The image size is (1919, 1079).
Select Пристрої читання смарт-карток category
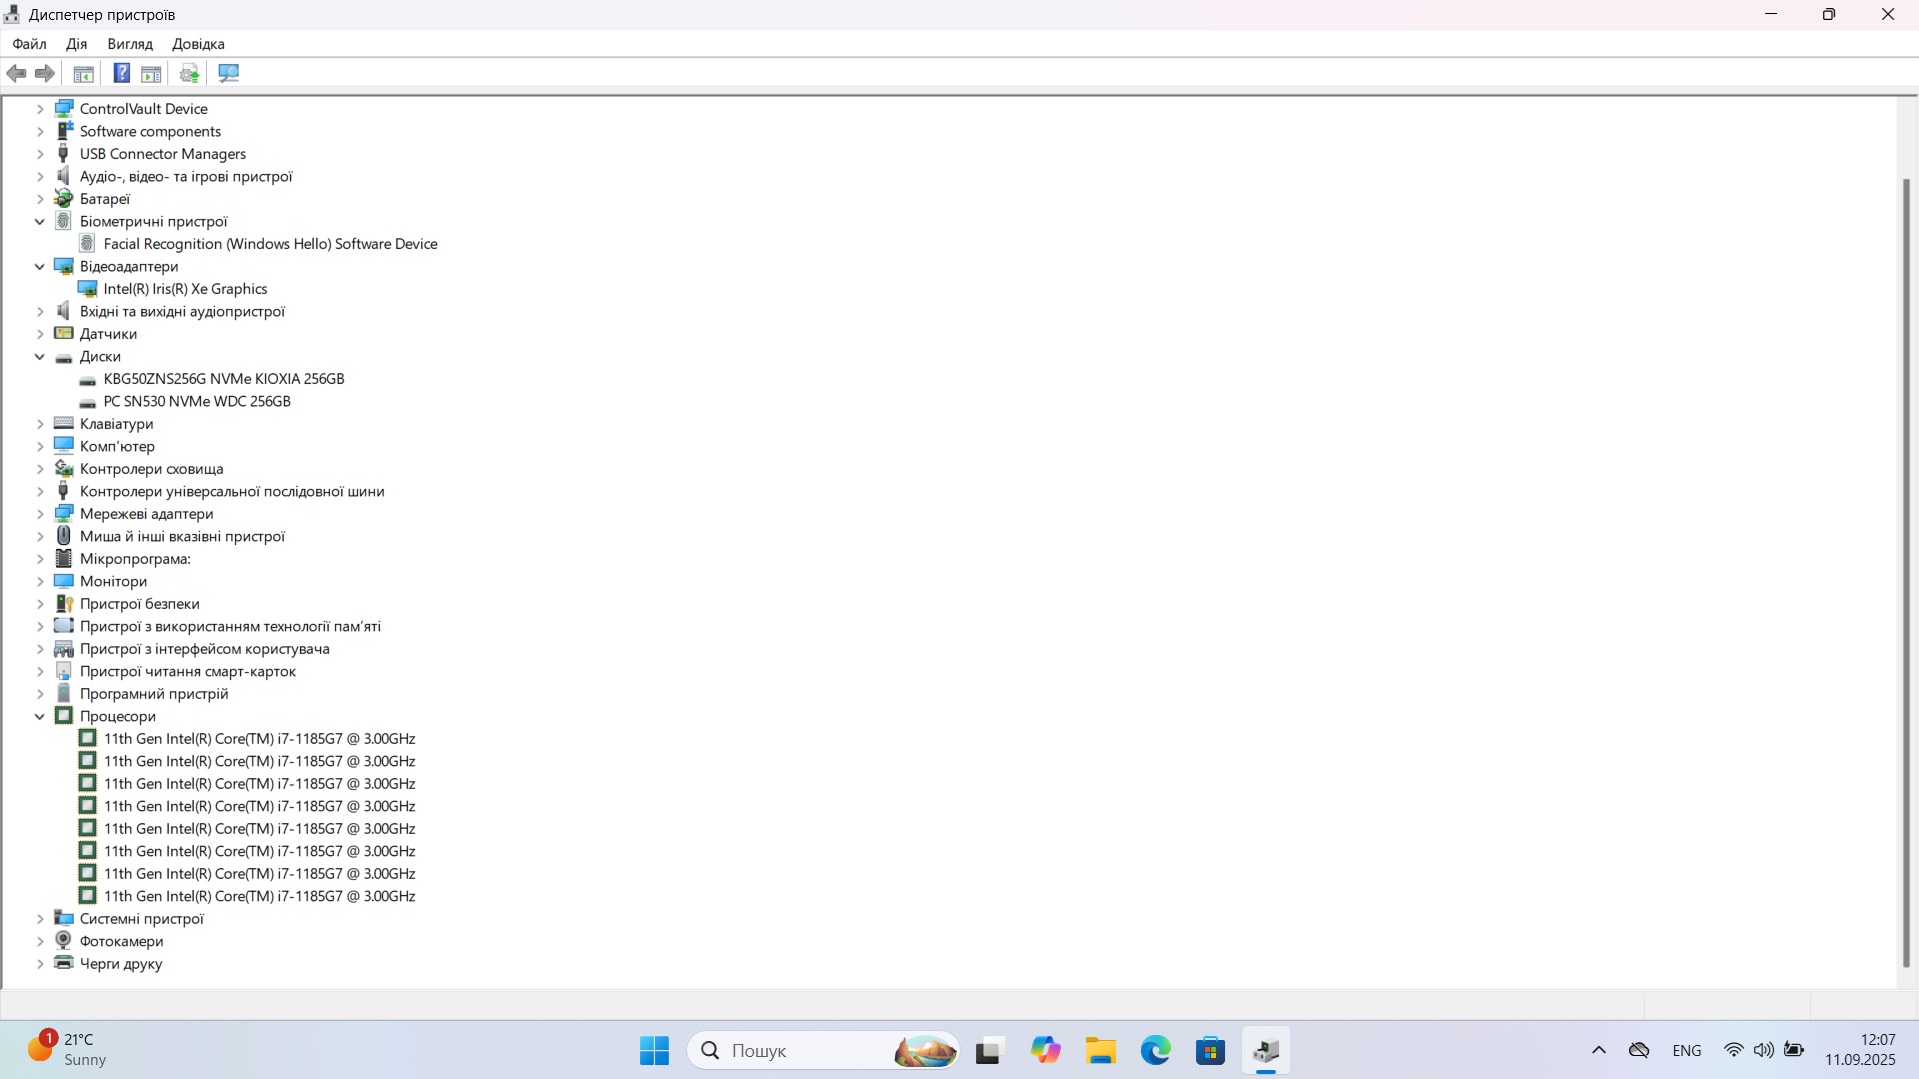[x=188, y=672]
